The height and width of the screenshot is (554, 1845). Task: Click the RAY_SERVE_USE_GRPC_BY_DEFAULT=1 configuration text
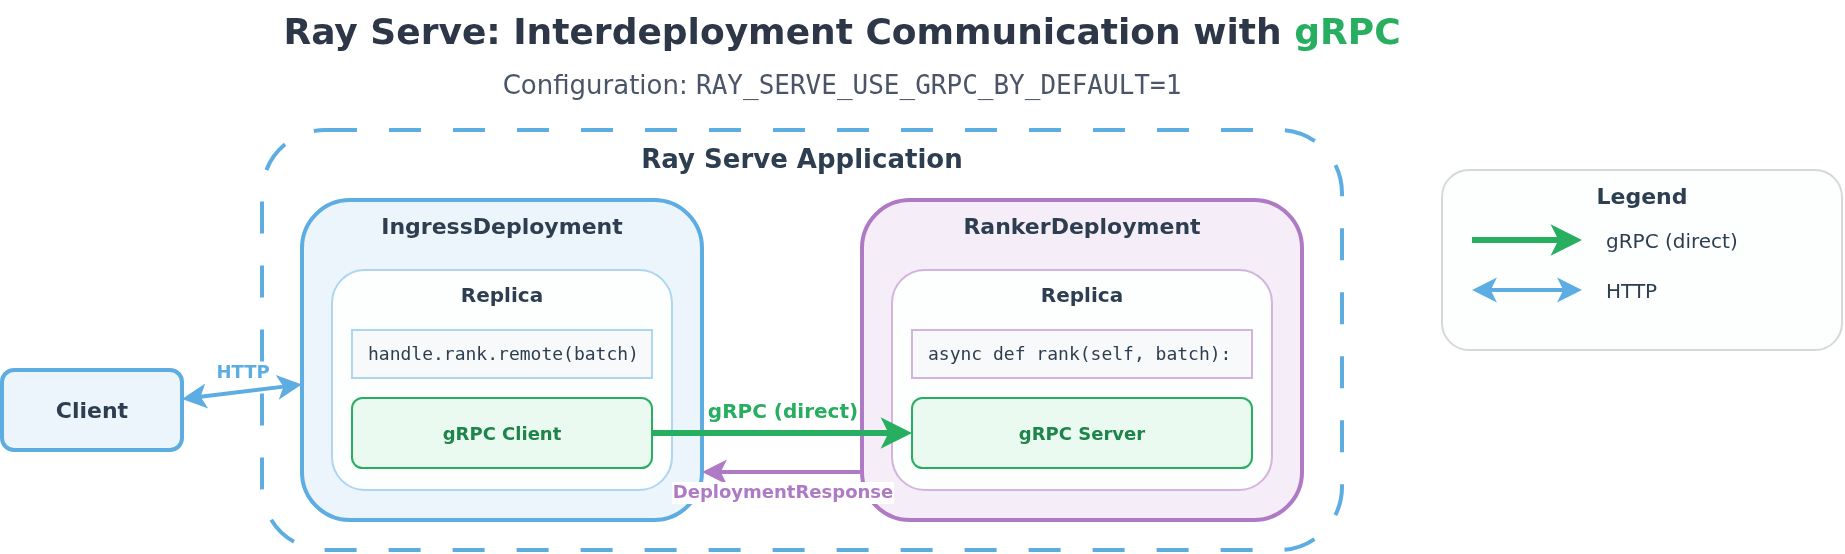click(938, 86)
